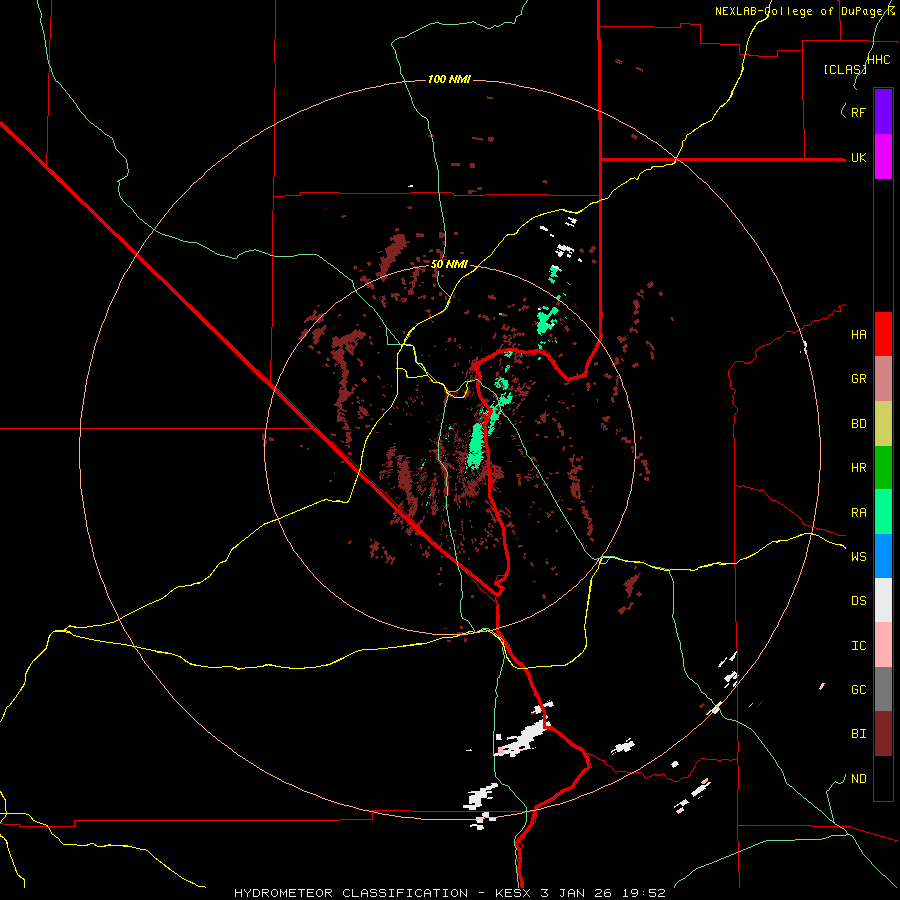This screenshot has height=900, width=900.
Task: Click the GR legend label
Action: click(x=858, y=379)
